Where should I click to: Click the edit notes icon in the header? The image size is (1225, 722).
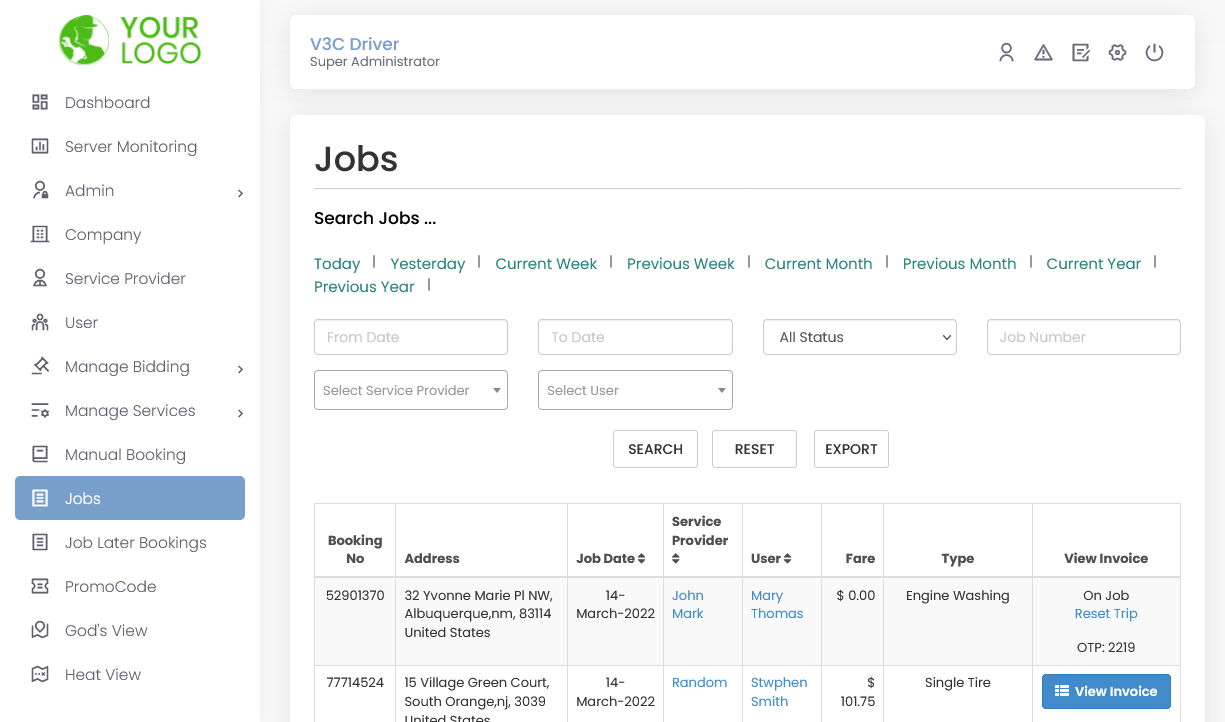pyautogui.click(x=1080, y=52)
